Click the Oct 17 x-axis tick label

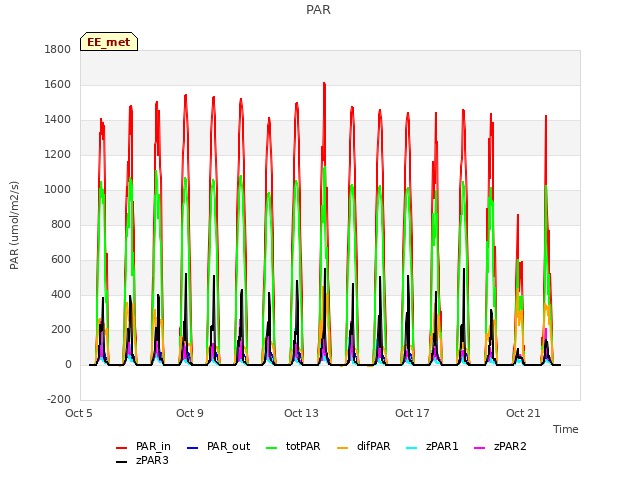(x=412, y=413)
